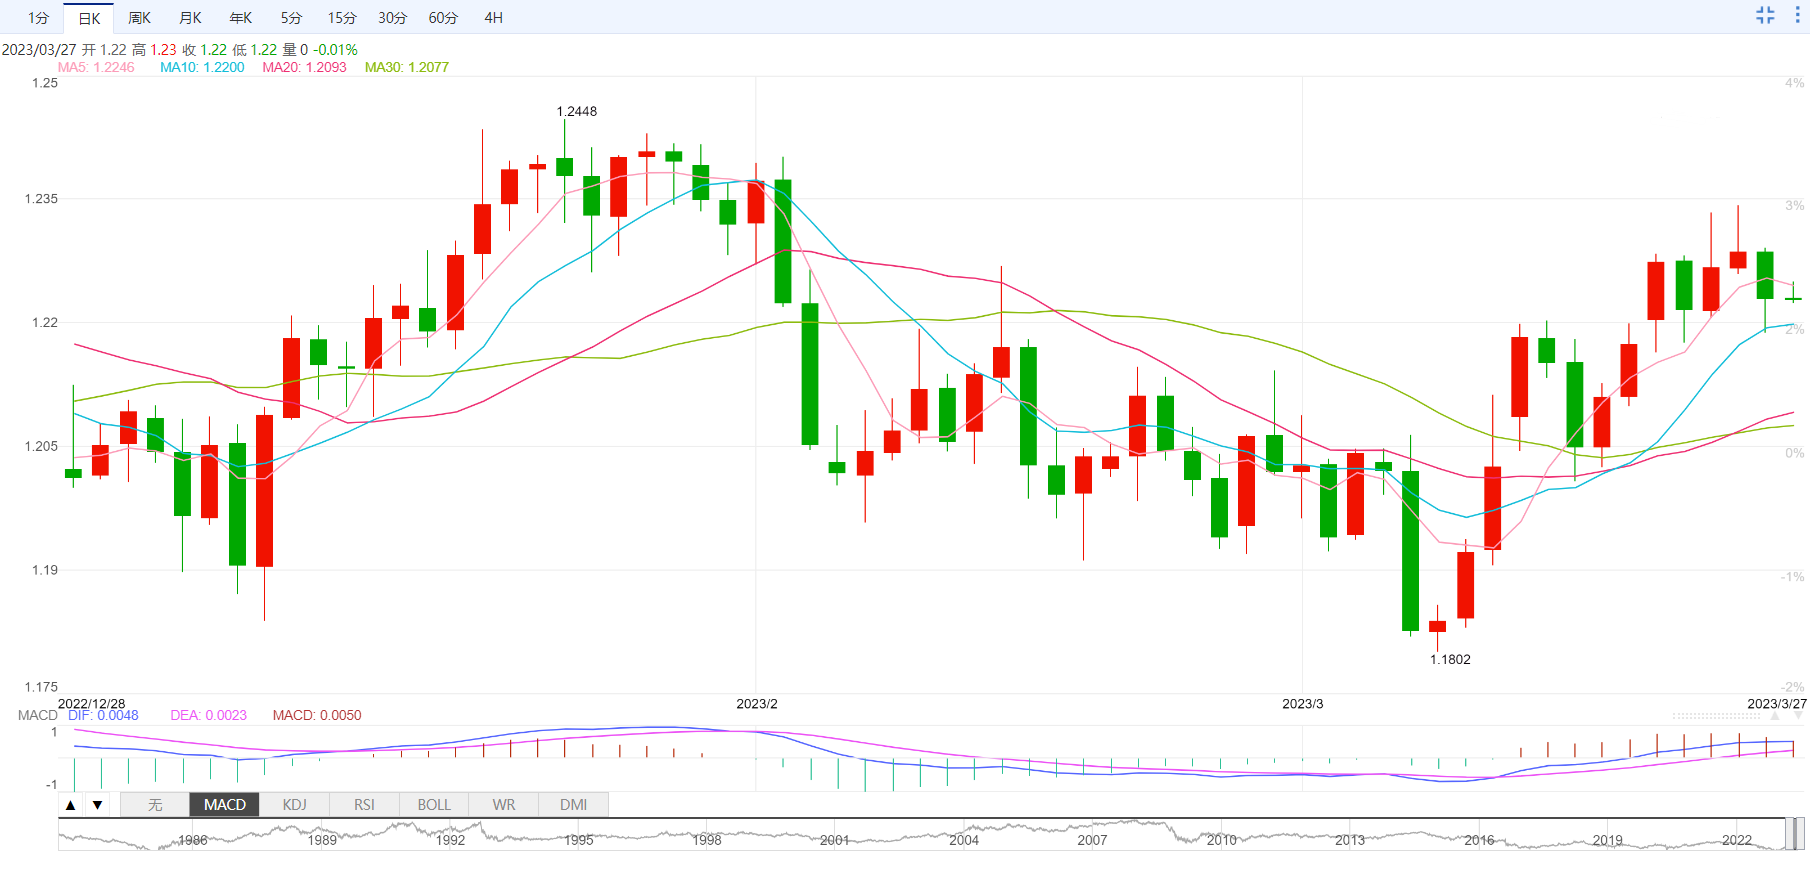
Task: Switch to the 60分 interval tab
Action: click(x=443, y=18)
